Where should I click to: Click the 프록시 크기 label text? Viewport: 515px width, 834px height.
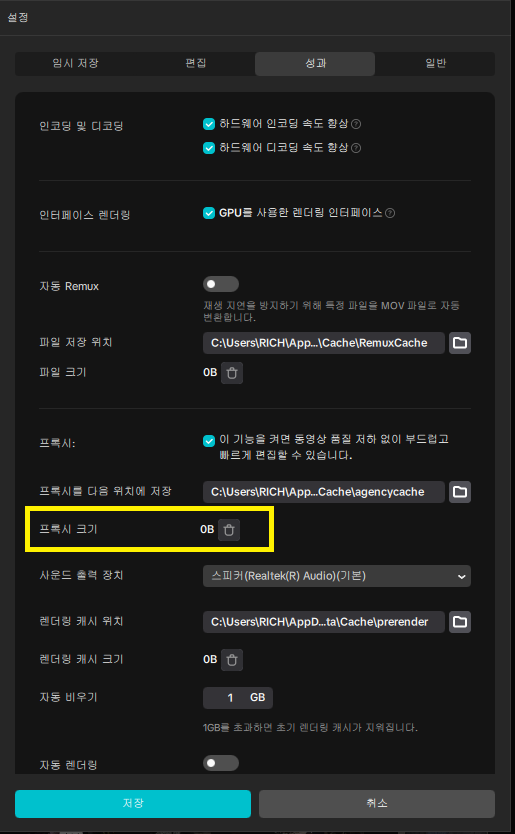(x=68, y=530)
